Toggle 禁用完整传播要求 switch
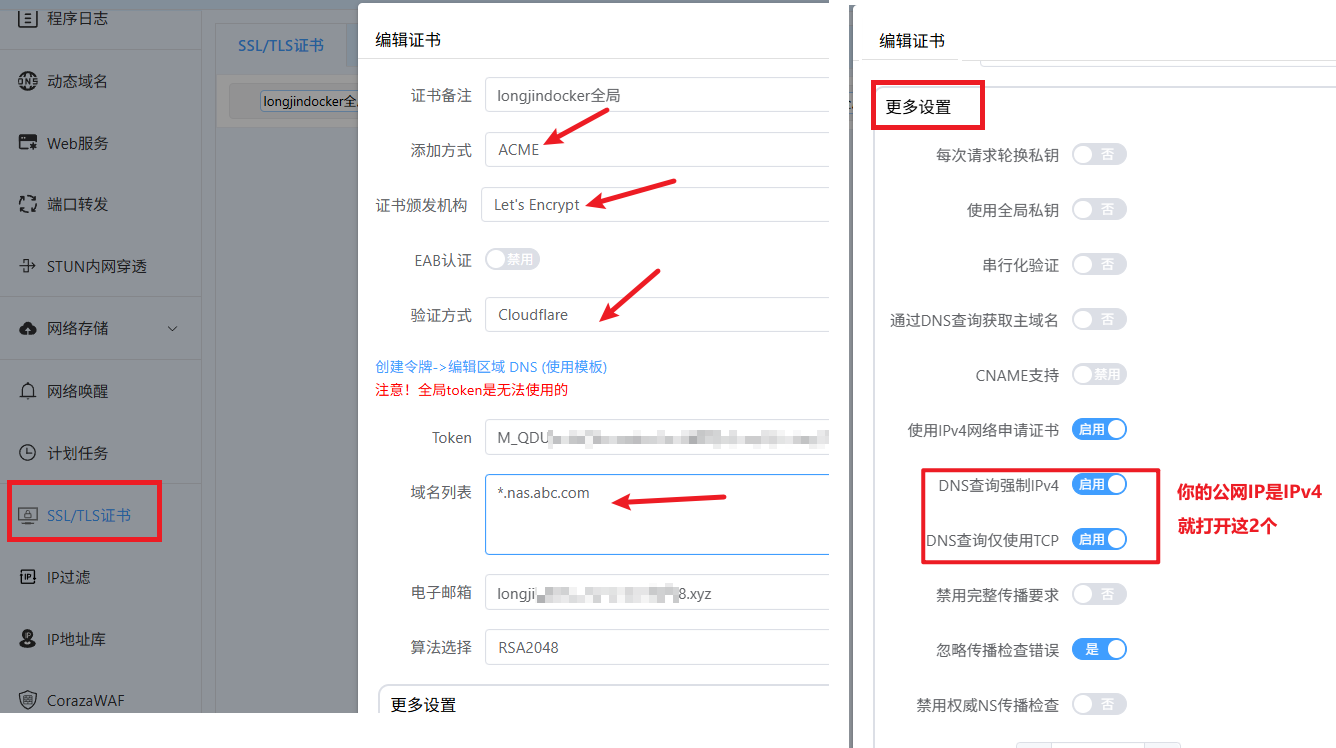The height and width of the screenshot is (748, 1336). [1099, 594]
